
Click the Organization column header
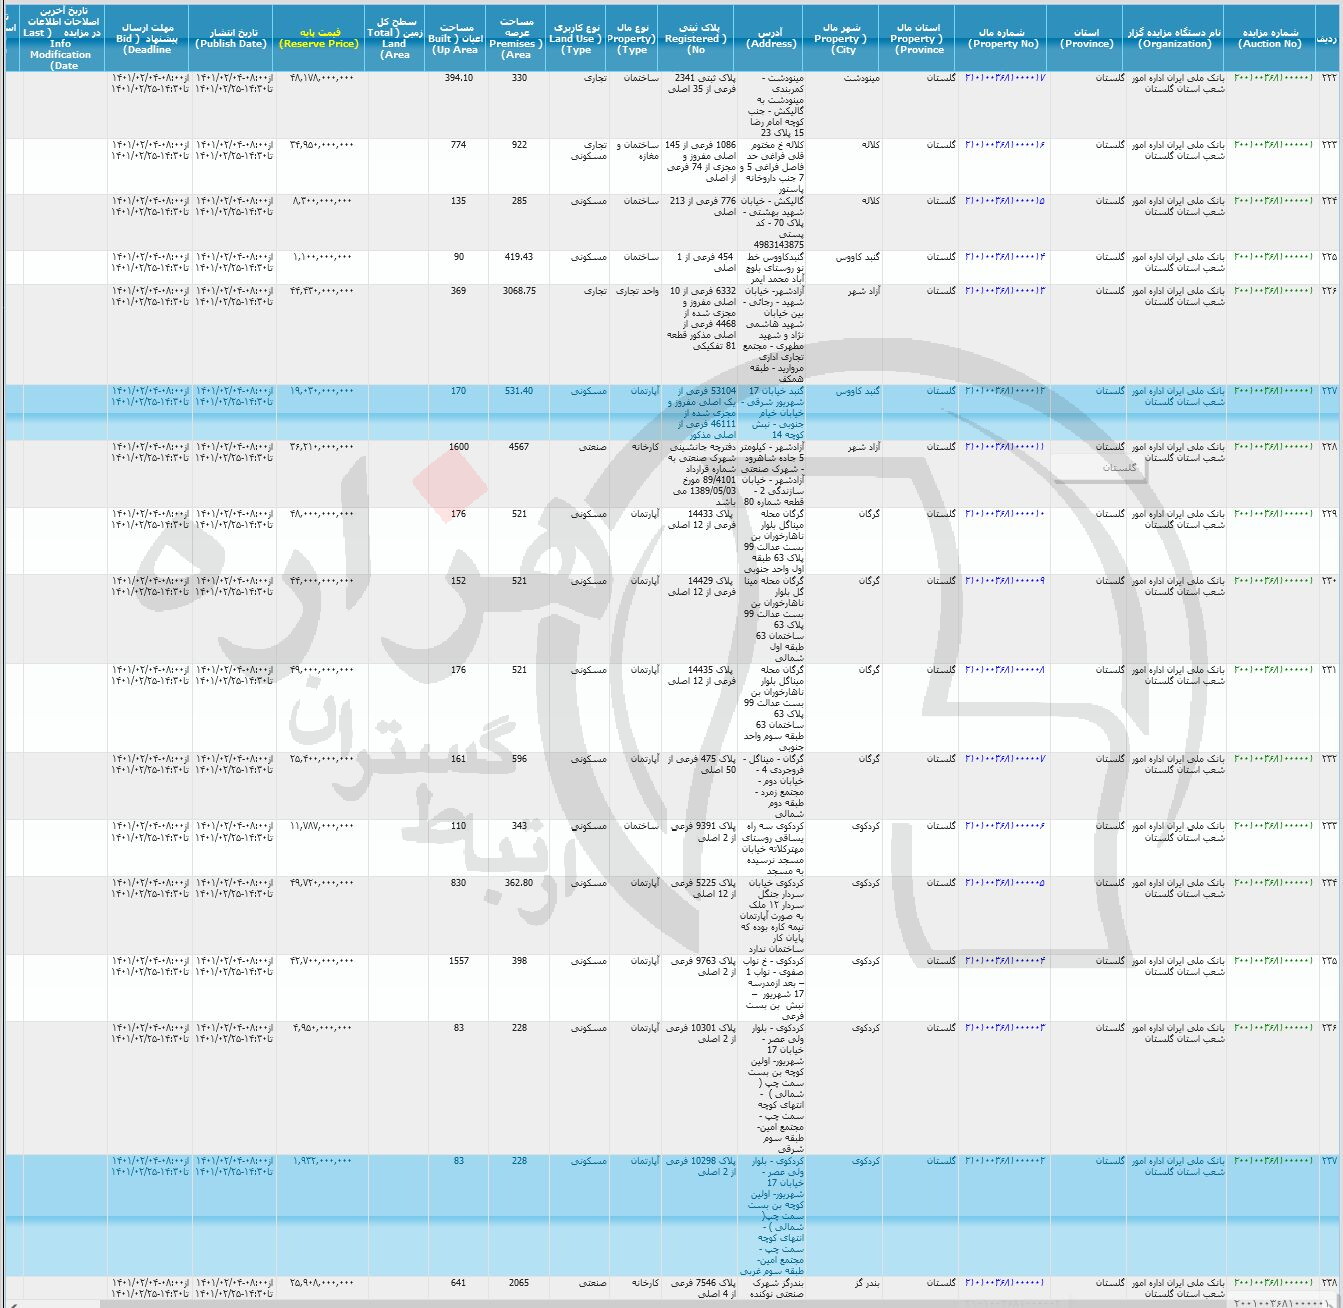coord(1175,38)
